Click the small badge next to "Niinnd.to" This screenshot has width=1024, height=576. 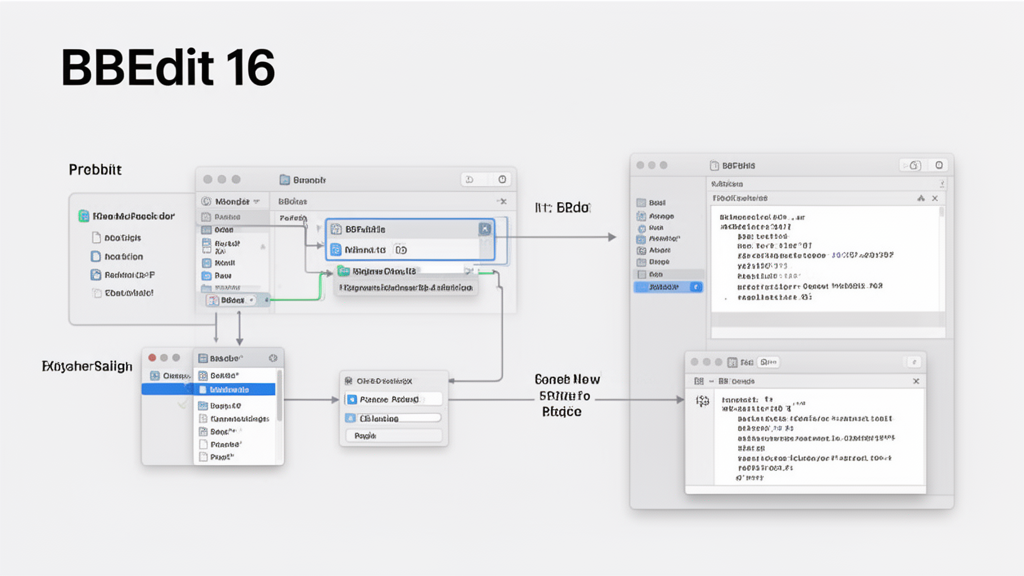click(401, 249)
